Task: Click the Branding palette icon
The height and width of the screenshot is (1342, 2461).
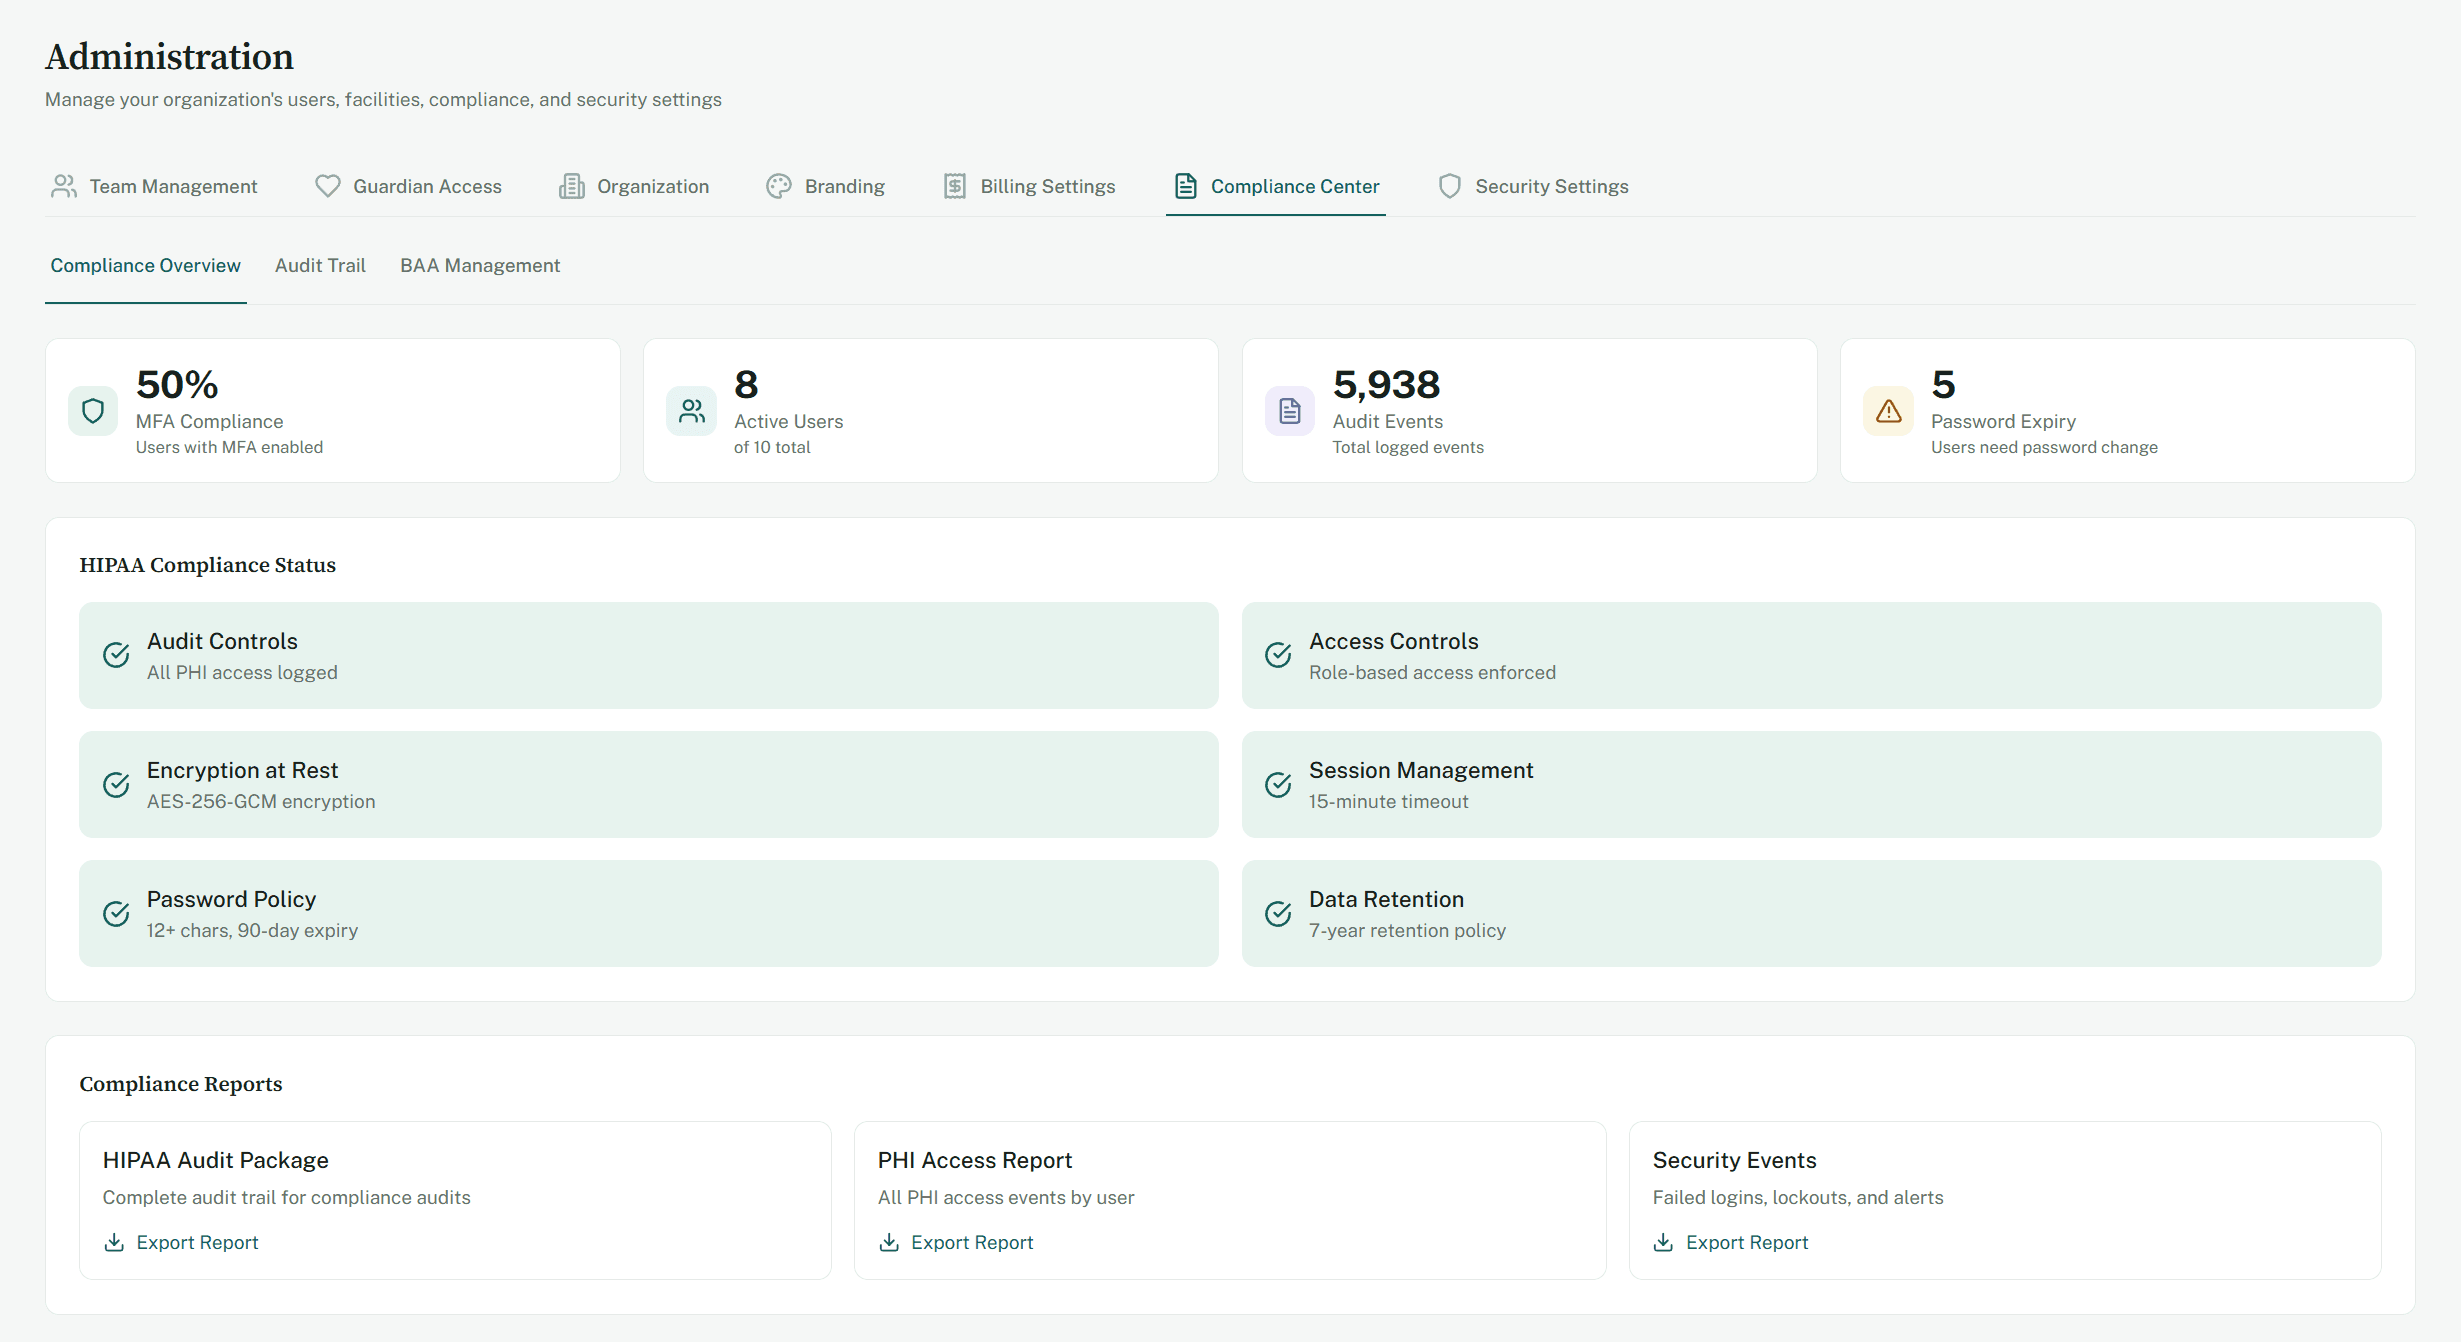Action: (x=779, y=186)
